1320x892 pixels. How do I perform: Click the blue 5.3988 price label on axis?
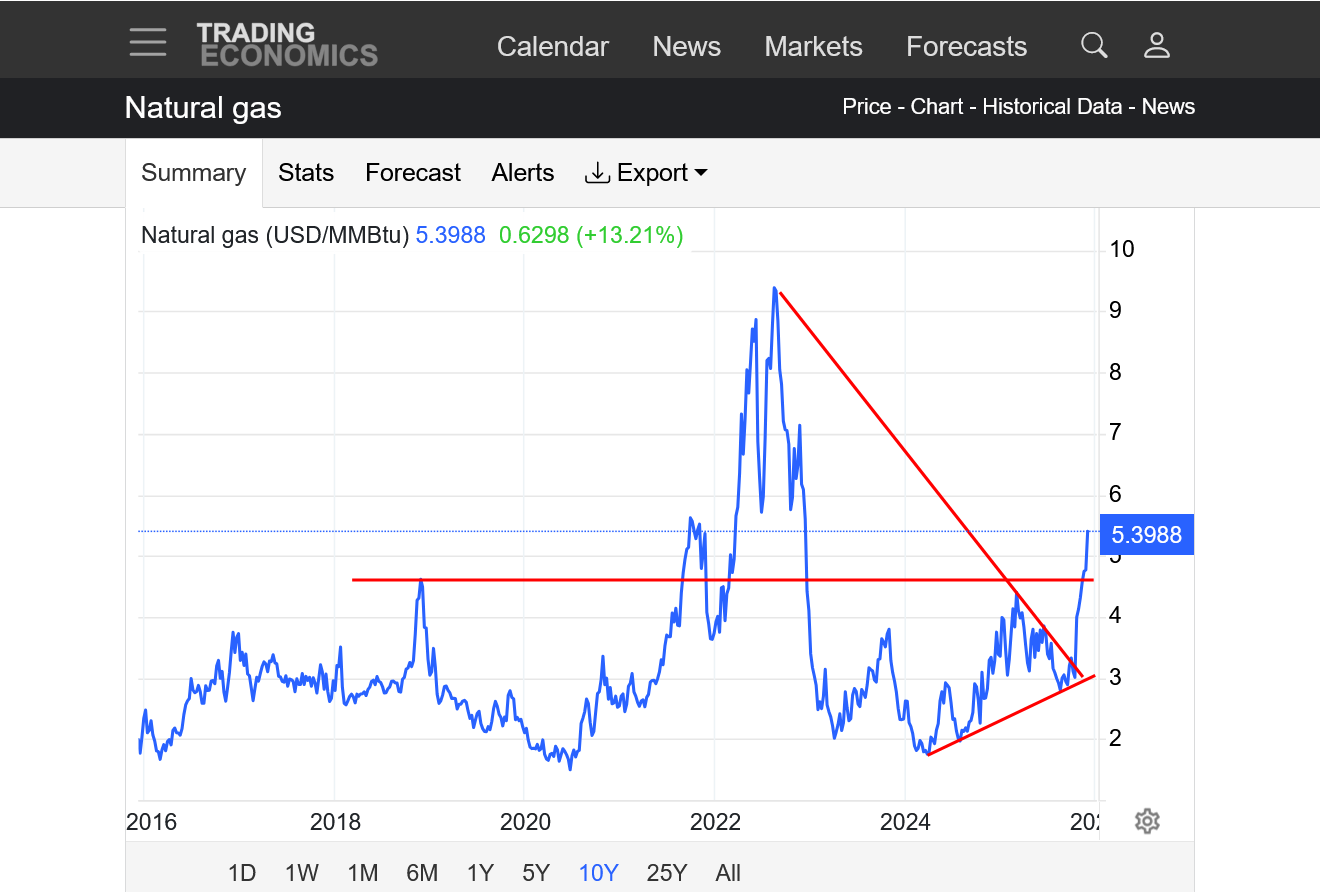point(1146,535)
